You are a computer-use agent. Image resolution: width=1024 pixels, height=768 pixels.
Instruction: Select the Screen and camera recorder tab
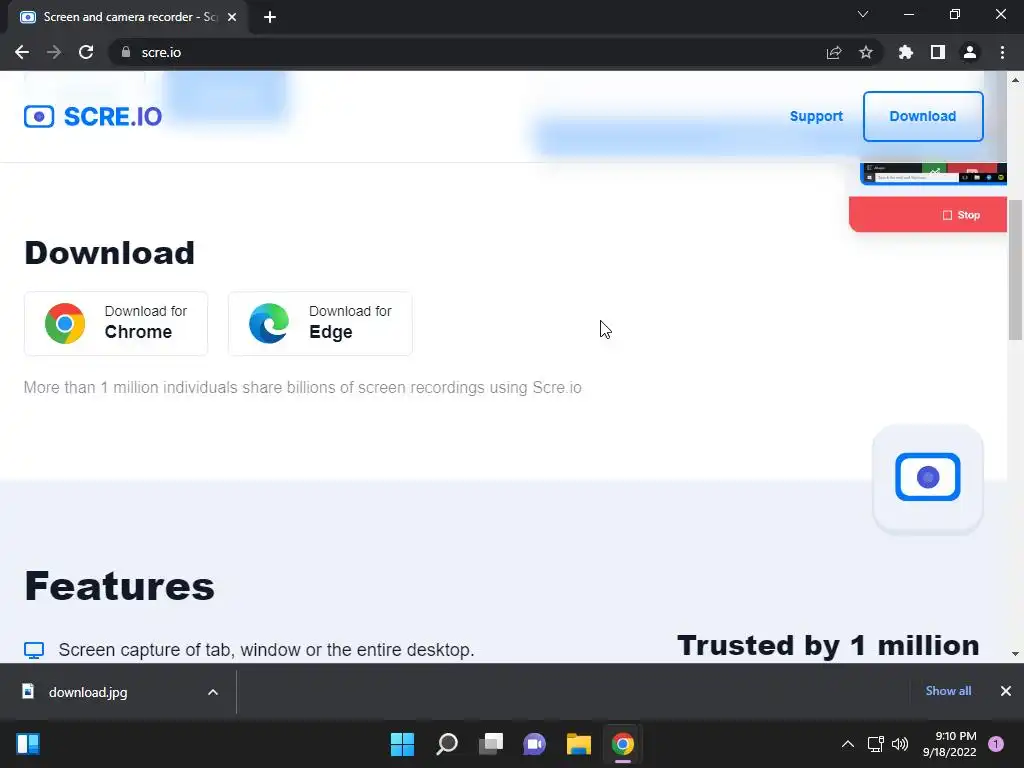coord(127,17)
